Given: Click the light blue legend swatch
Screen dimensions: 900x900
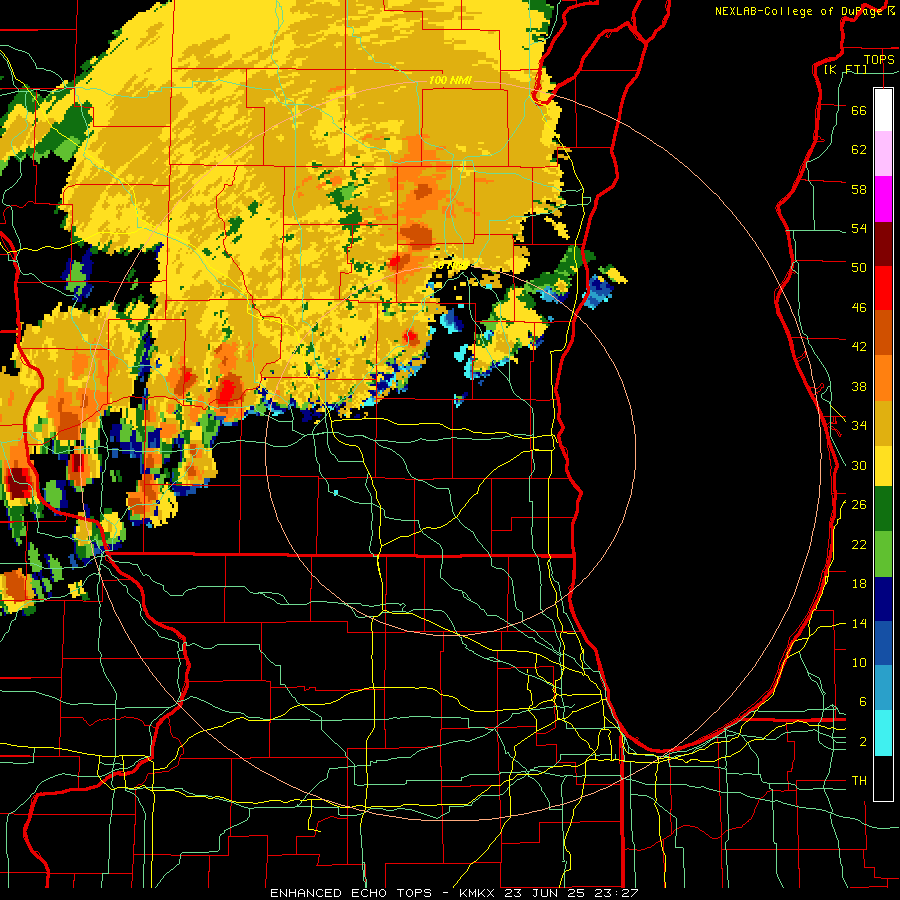Looking at the screenshot, I should click(883, 688).
